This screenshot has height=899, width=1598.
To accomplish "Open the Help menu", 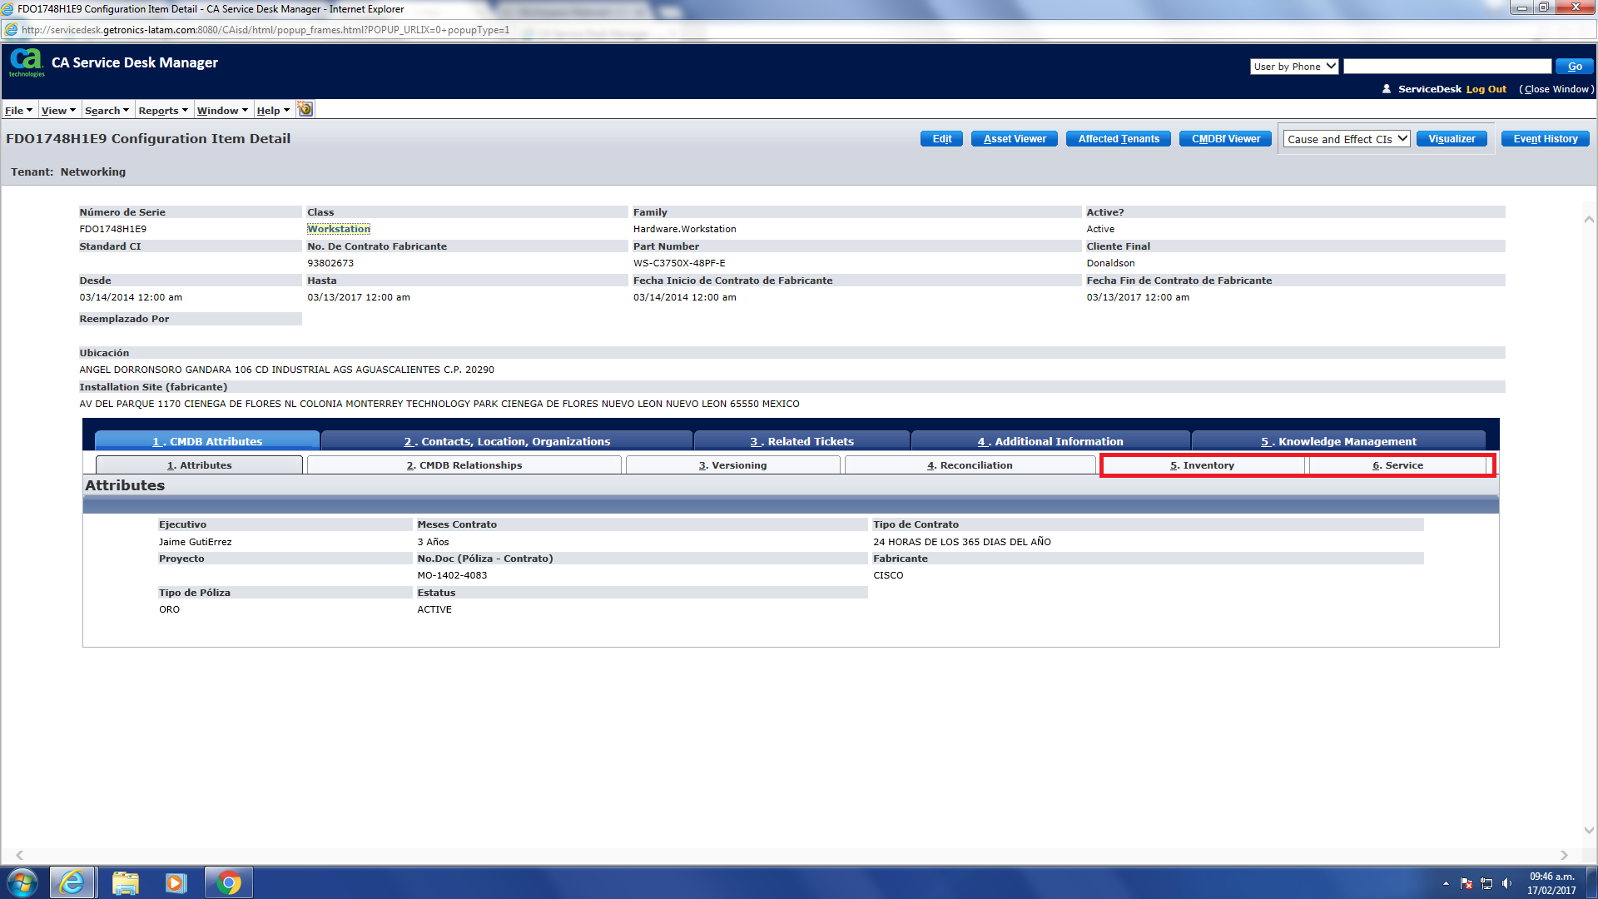I will click(273, 110).
